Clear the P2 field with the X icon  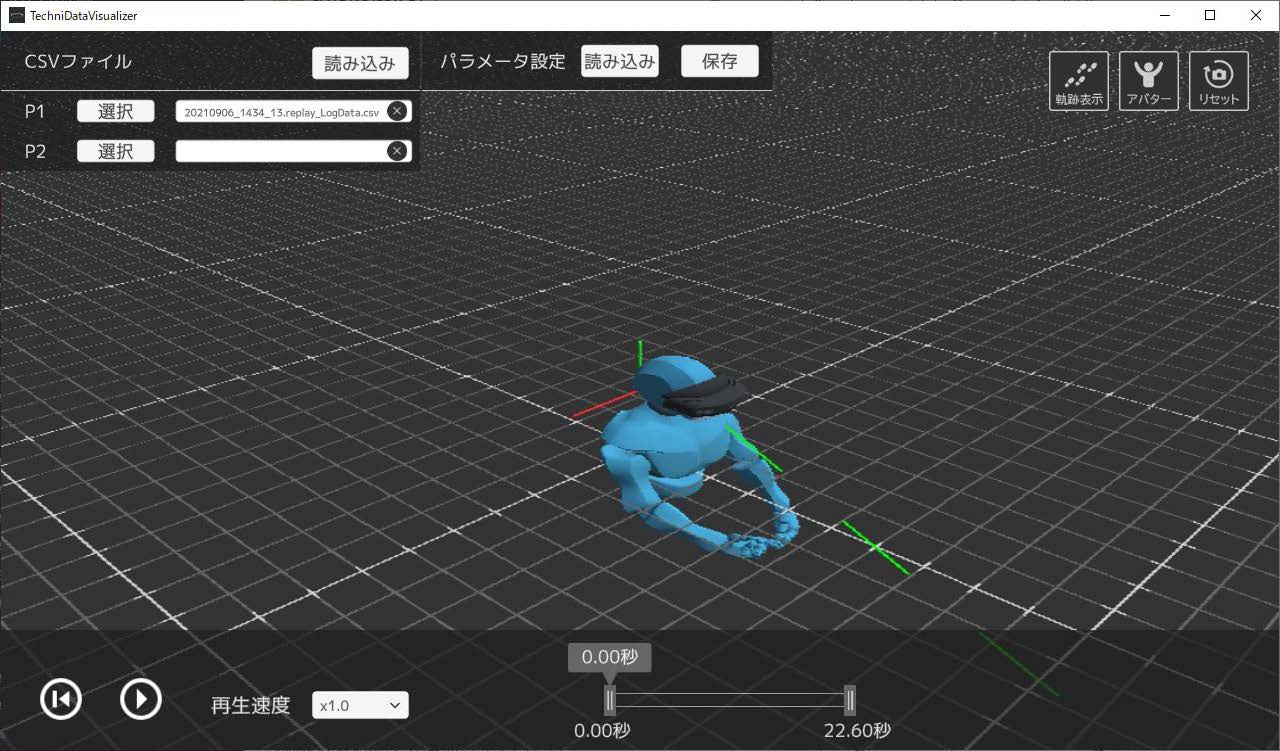click(x=397, y=151)
